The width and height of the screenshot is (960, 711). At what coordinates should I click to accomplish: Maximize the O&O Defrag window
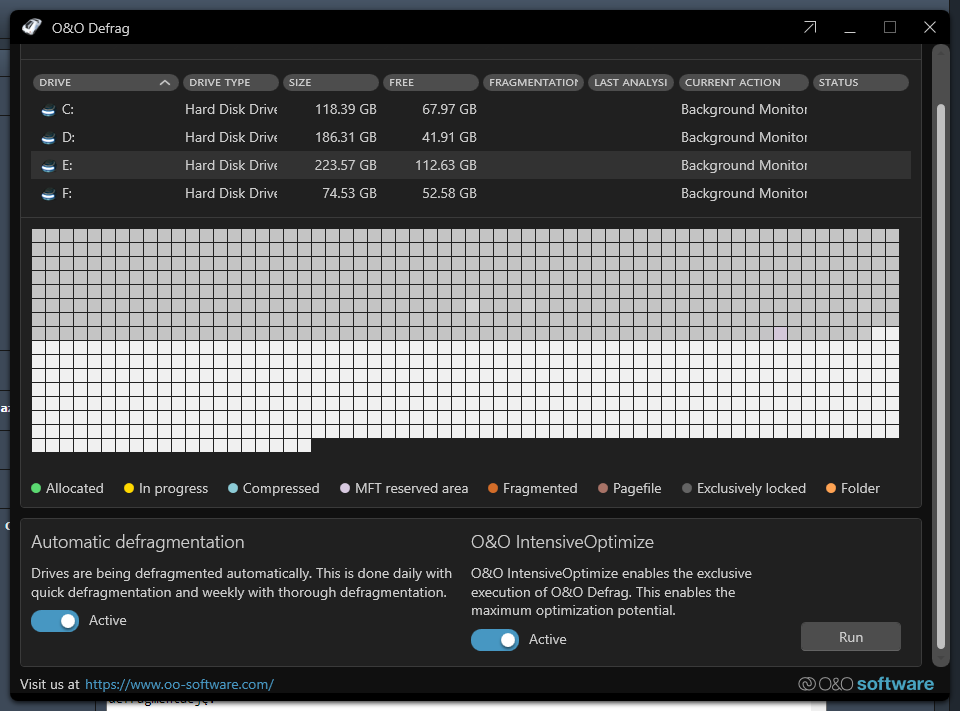[890, 27]
